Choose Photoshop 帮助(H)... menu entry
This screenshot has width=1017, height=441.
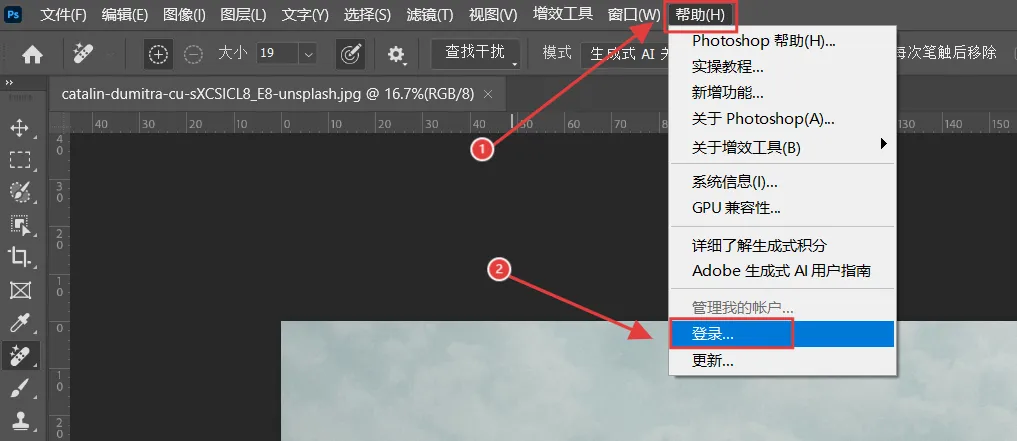pyautogui.click(x=782, y=41)
